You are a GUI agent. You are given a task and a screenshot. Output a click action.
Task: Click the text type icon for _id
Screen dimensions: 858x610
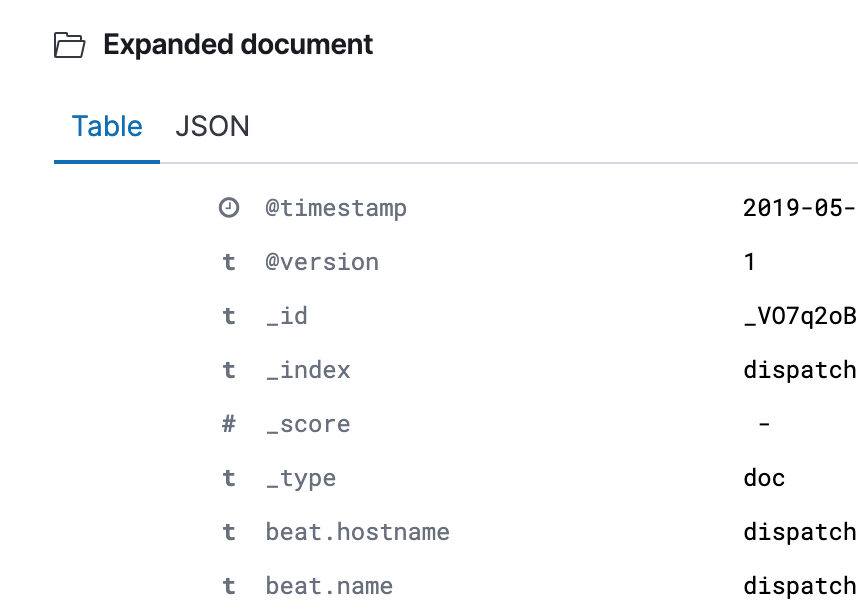[229, 316]
